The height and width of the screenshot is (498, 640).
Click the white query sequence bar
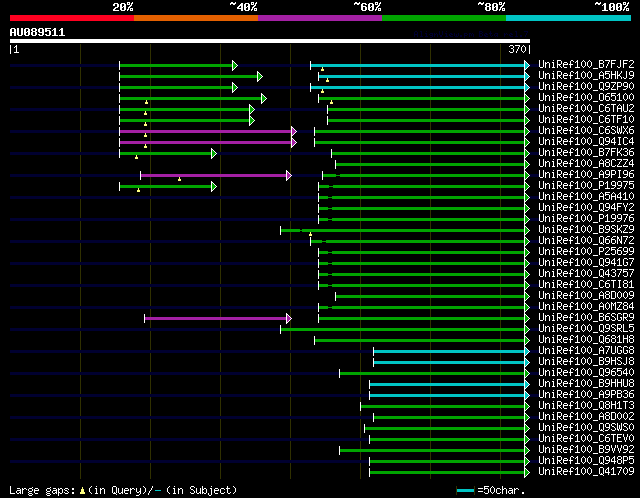tap(270, 41)
